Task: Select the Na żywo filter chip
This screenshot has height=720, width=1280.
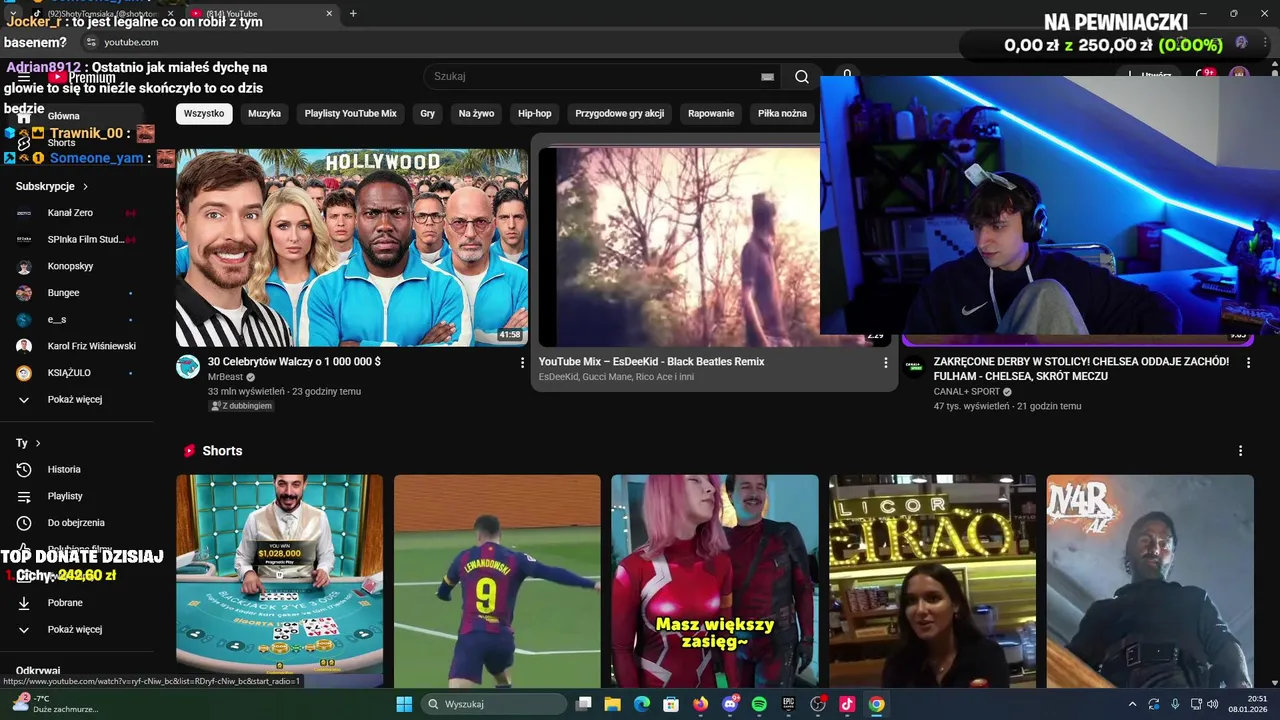Action: [x=476, y=114]
